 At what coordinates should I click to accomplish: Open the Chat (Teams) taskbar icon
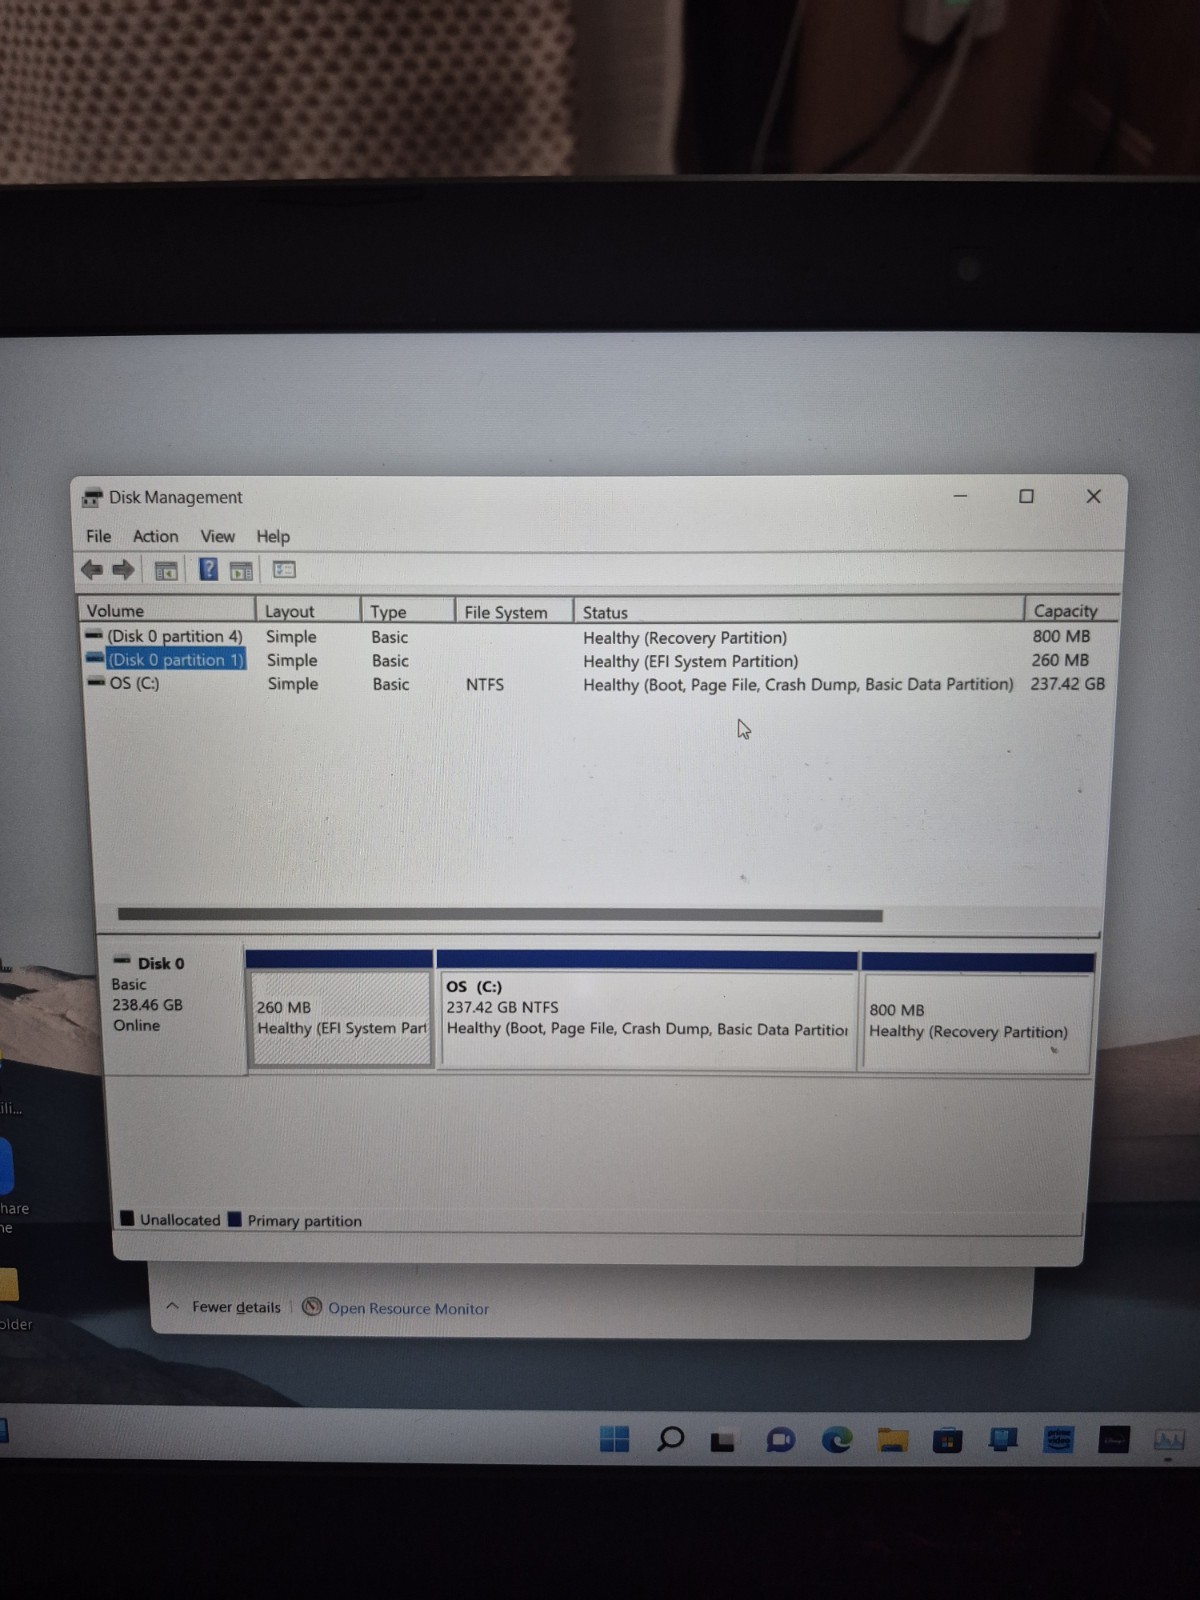(780, 1440)
